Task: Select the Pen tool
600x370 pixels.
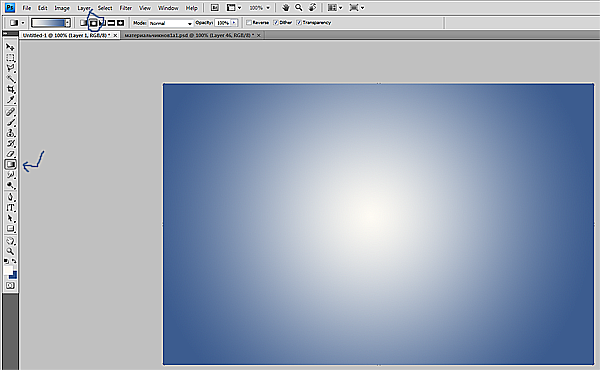Action: [10, 197]
